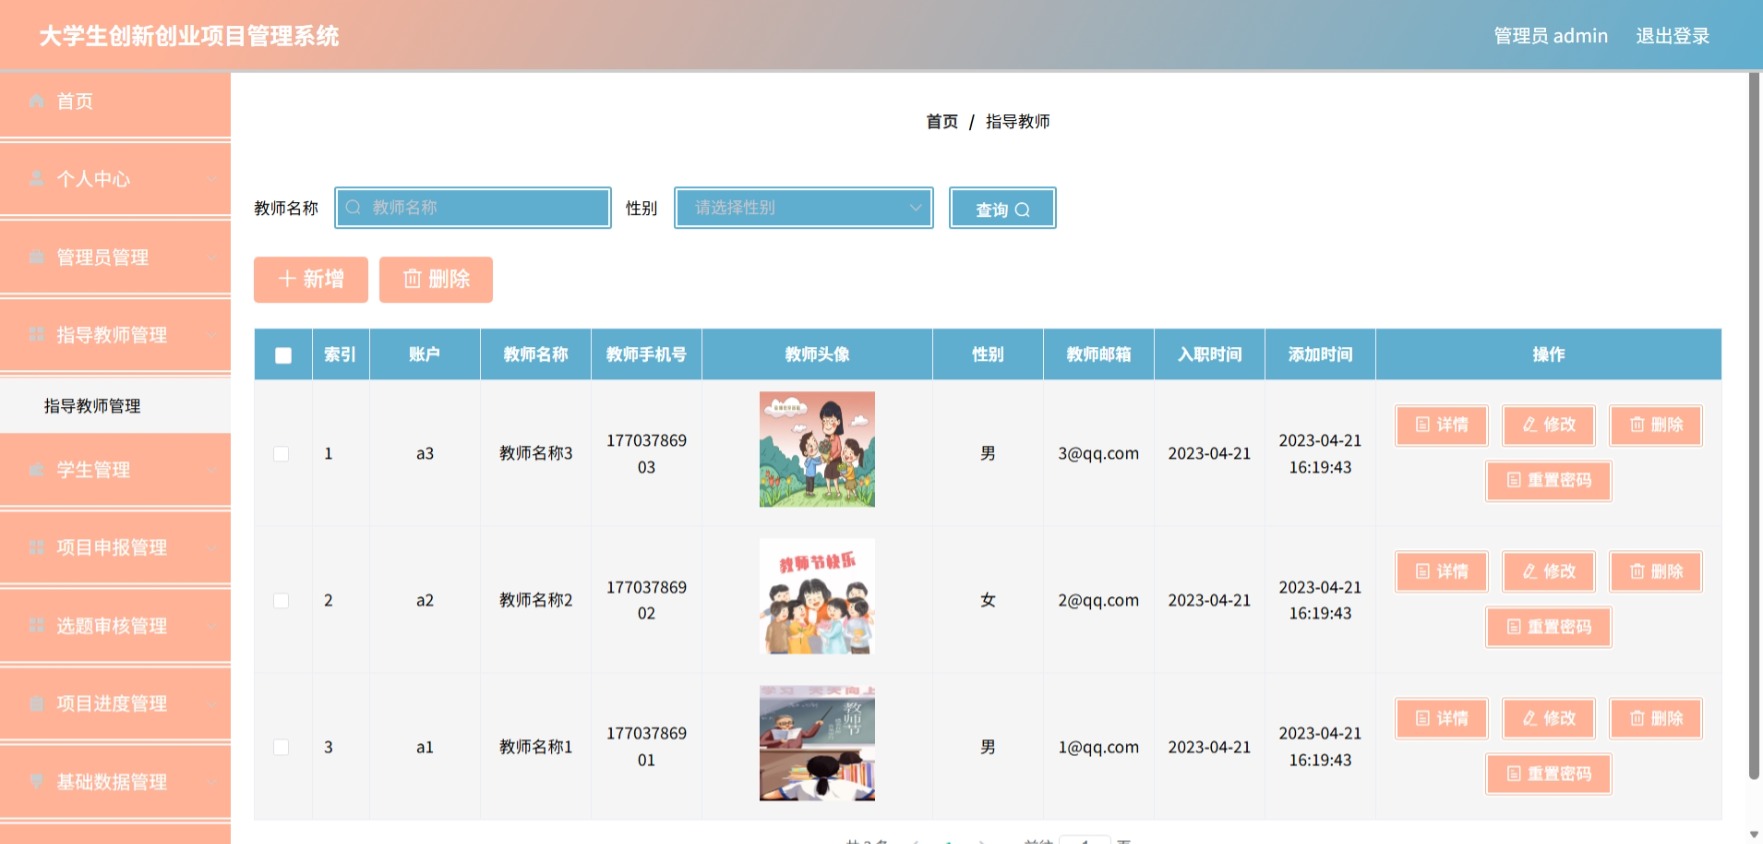The height and width of the screenshot is (844, 1763).
Task: Expand the 管理员管理 sidebar menu arrow
Action: [x=212, y=258]
